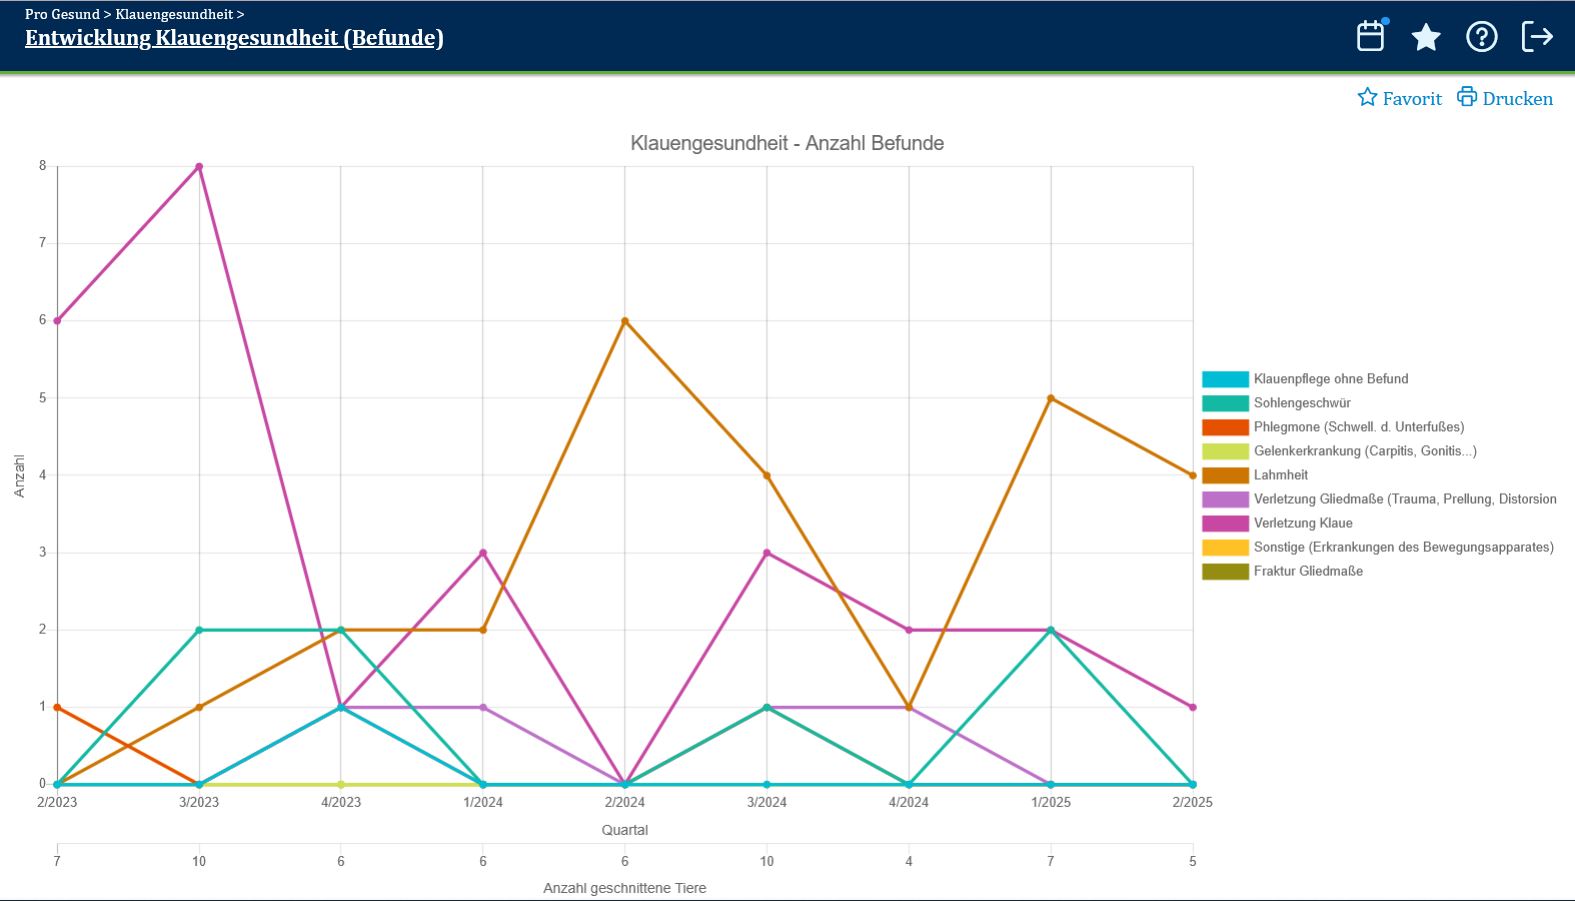Viewport: 1575px width, 901px height.
Task: Click the logout icon in header
Action: coord(1537,37)
